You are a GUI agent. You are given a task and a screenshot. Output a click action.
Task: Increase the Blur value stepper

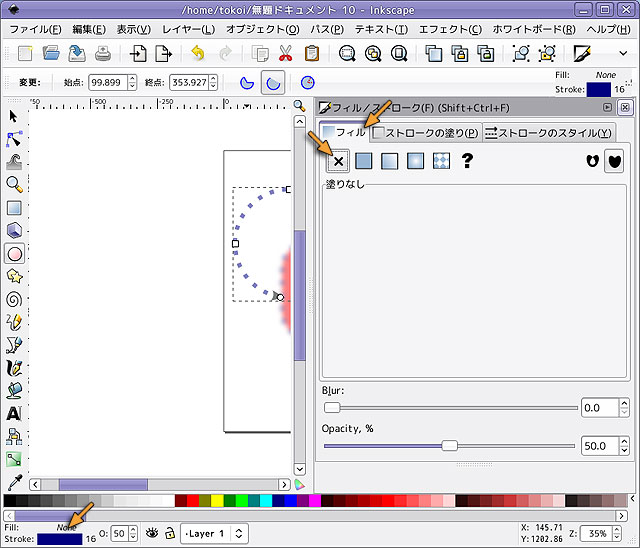tap(624, 403)
